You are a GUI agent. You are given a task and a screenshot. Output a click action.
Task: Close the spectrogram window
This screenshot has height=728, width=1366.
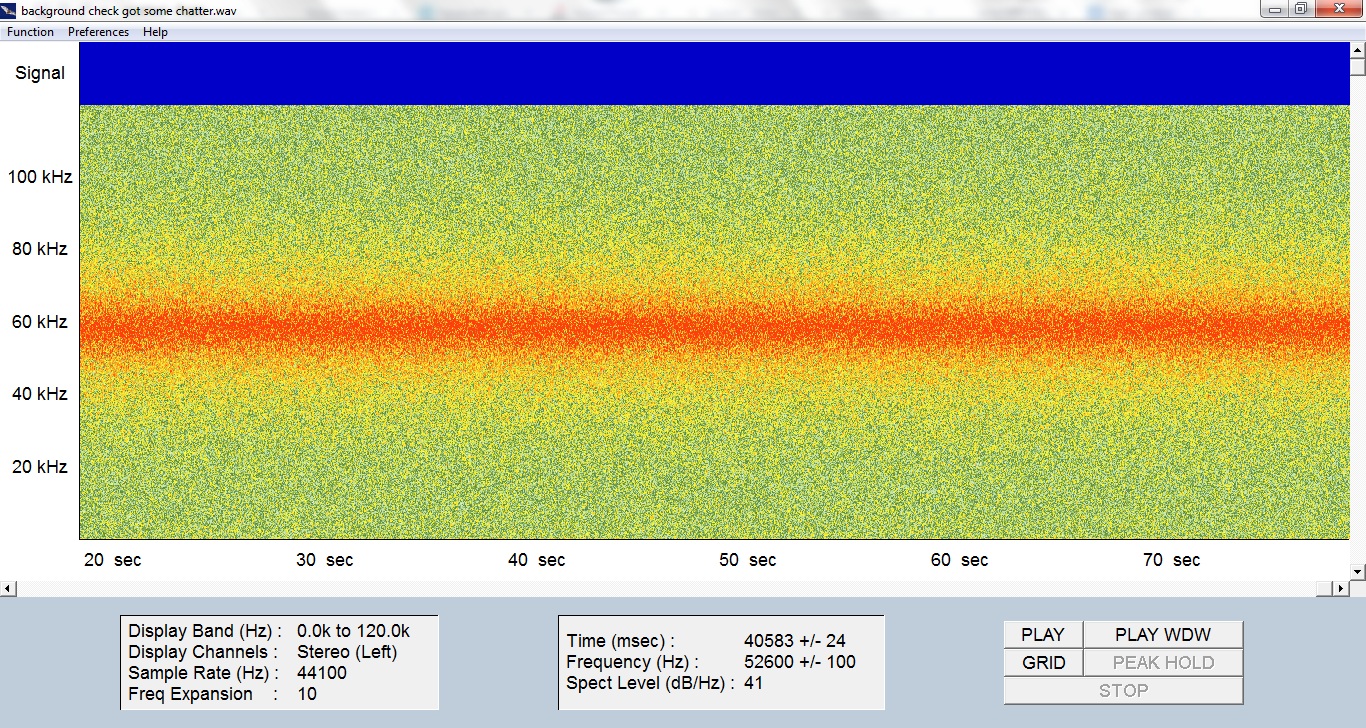click(1339, 9)
